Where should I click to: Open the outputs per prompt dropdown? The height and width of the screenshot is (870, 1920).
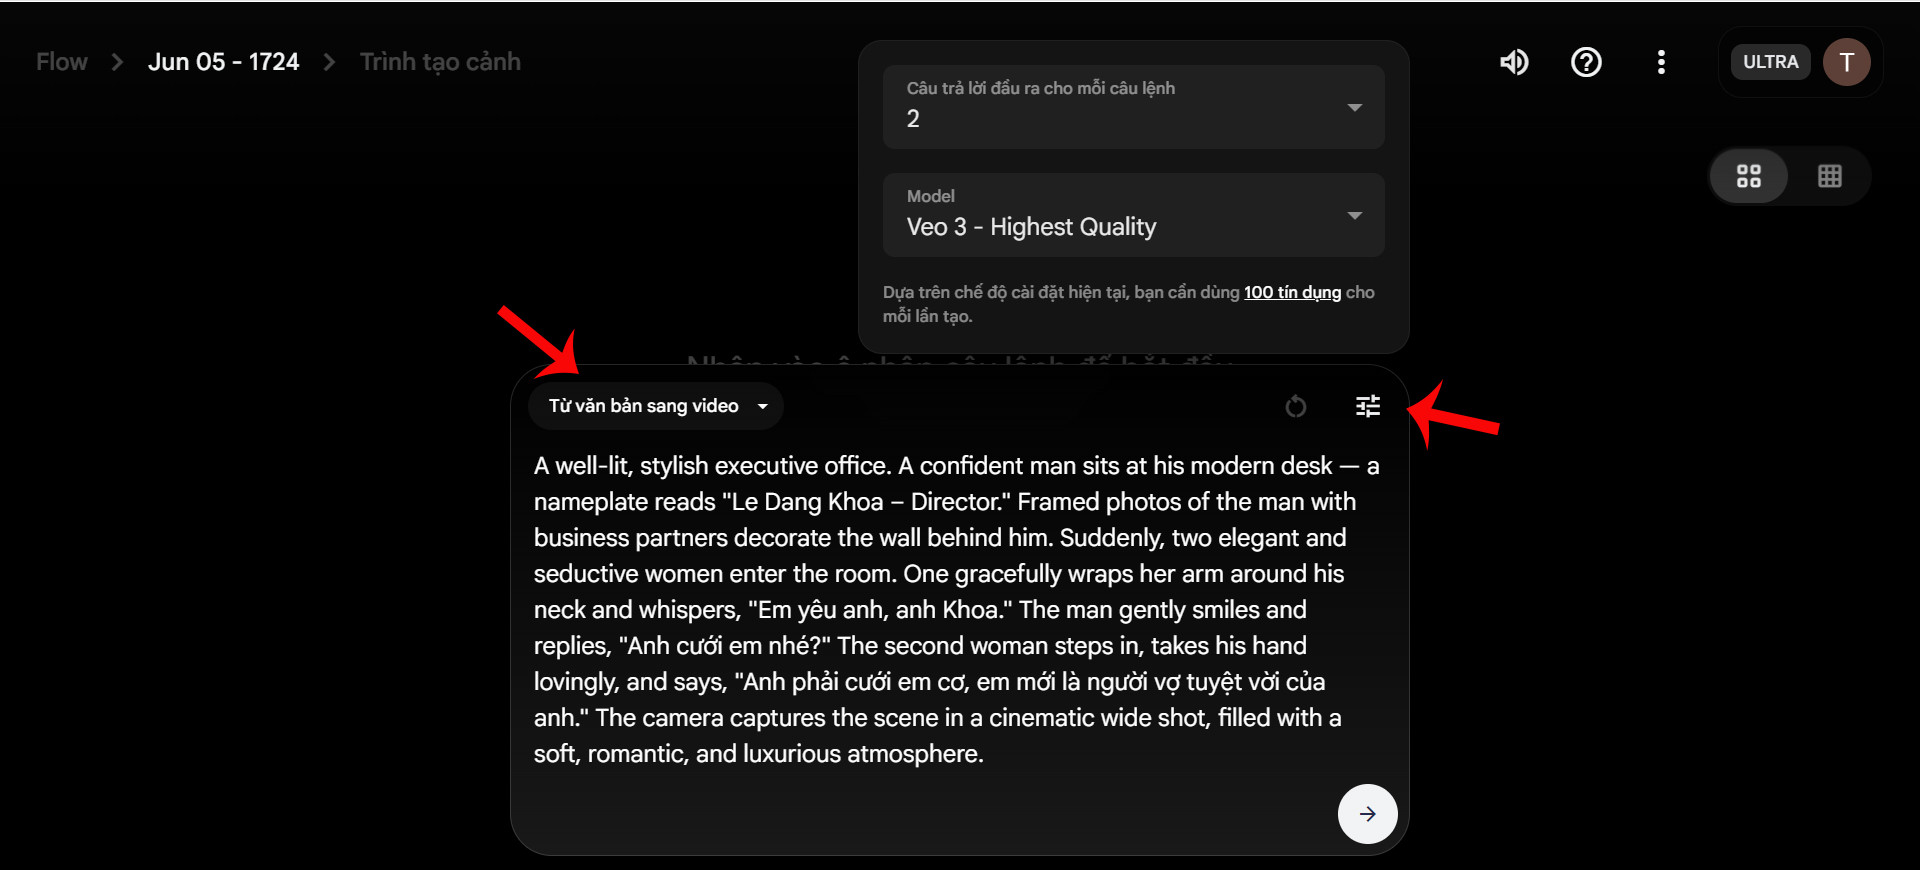1133,107
